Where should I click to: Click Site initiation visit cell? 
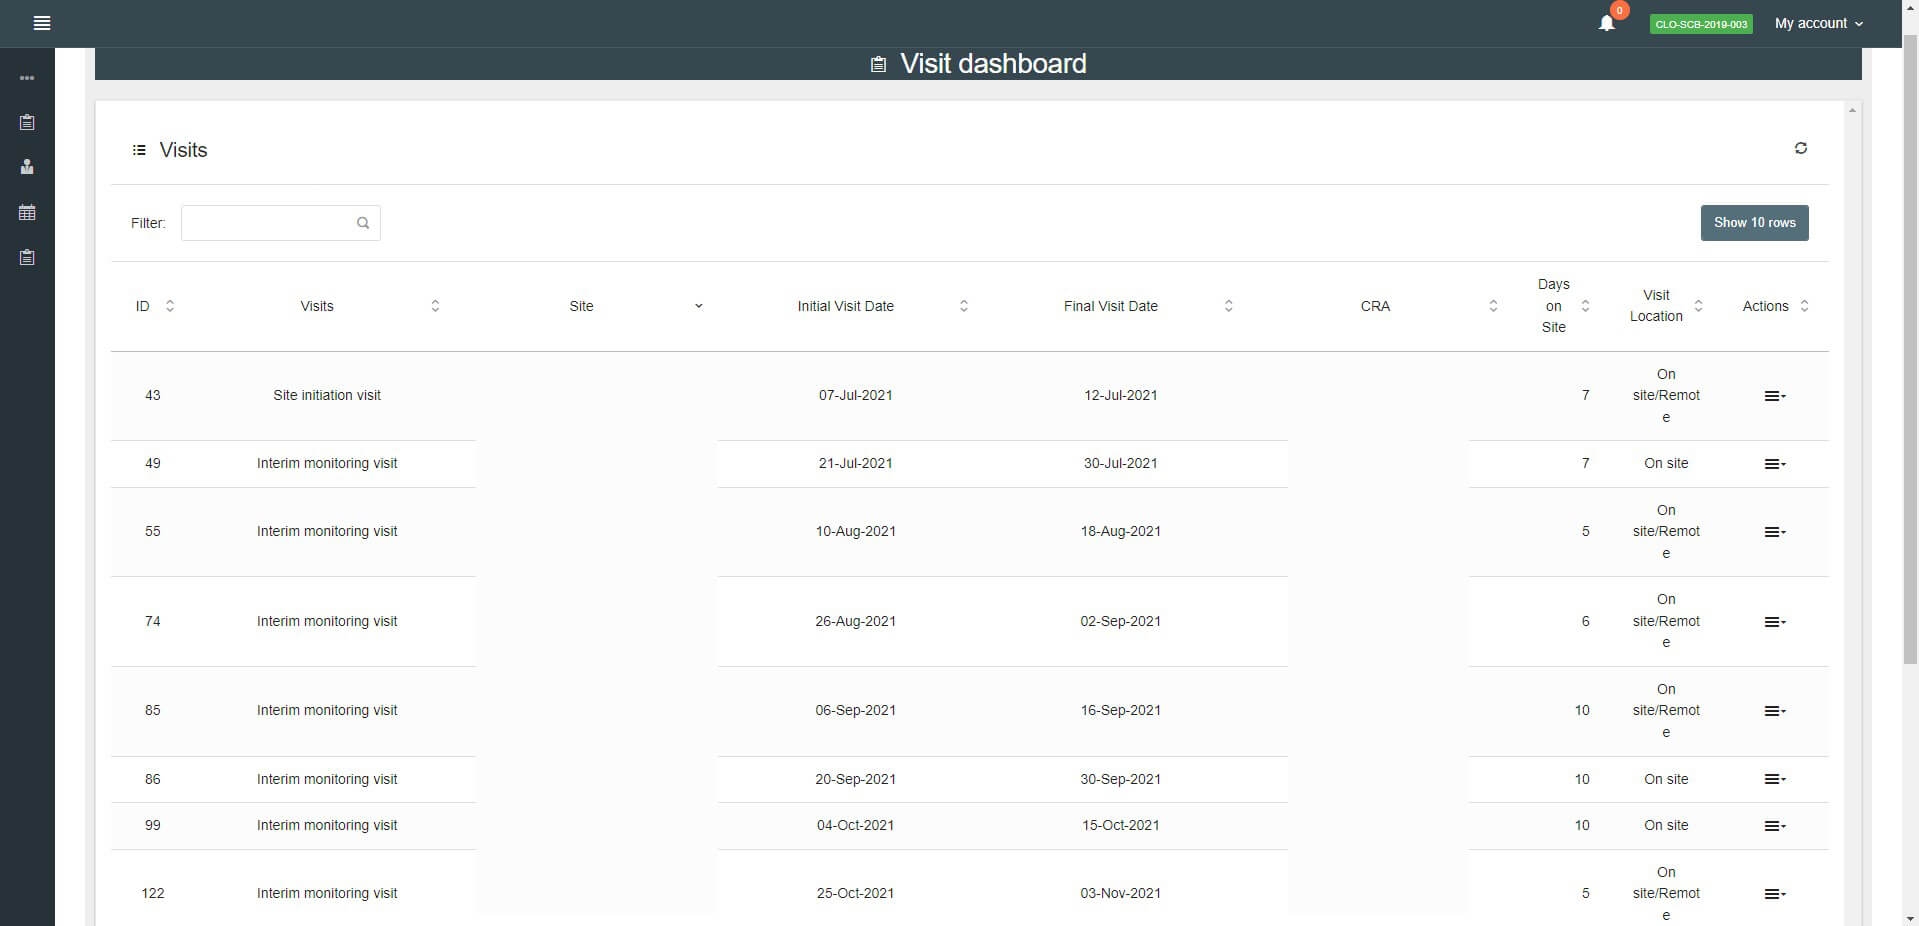point(327,395)
